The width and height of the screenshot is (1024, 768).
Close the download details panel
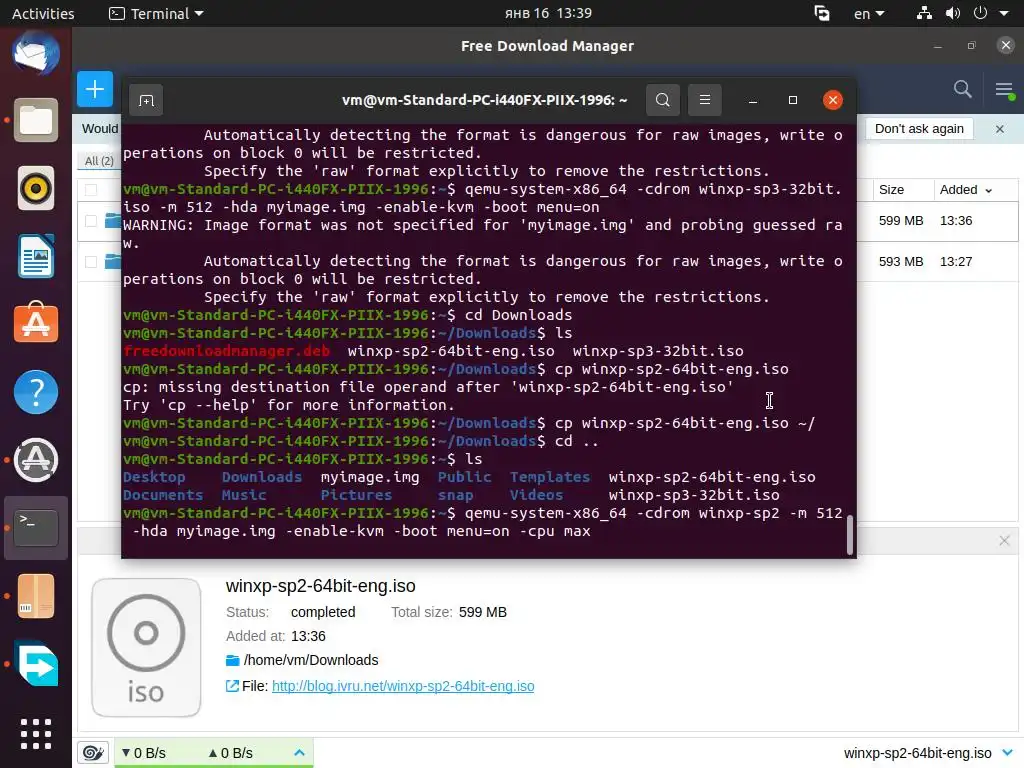point(1004,541)
